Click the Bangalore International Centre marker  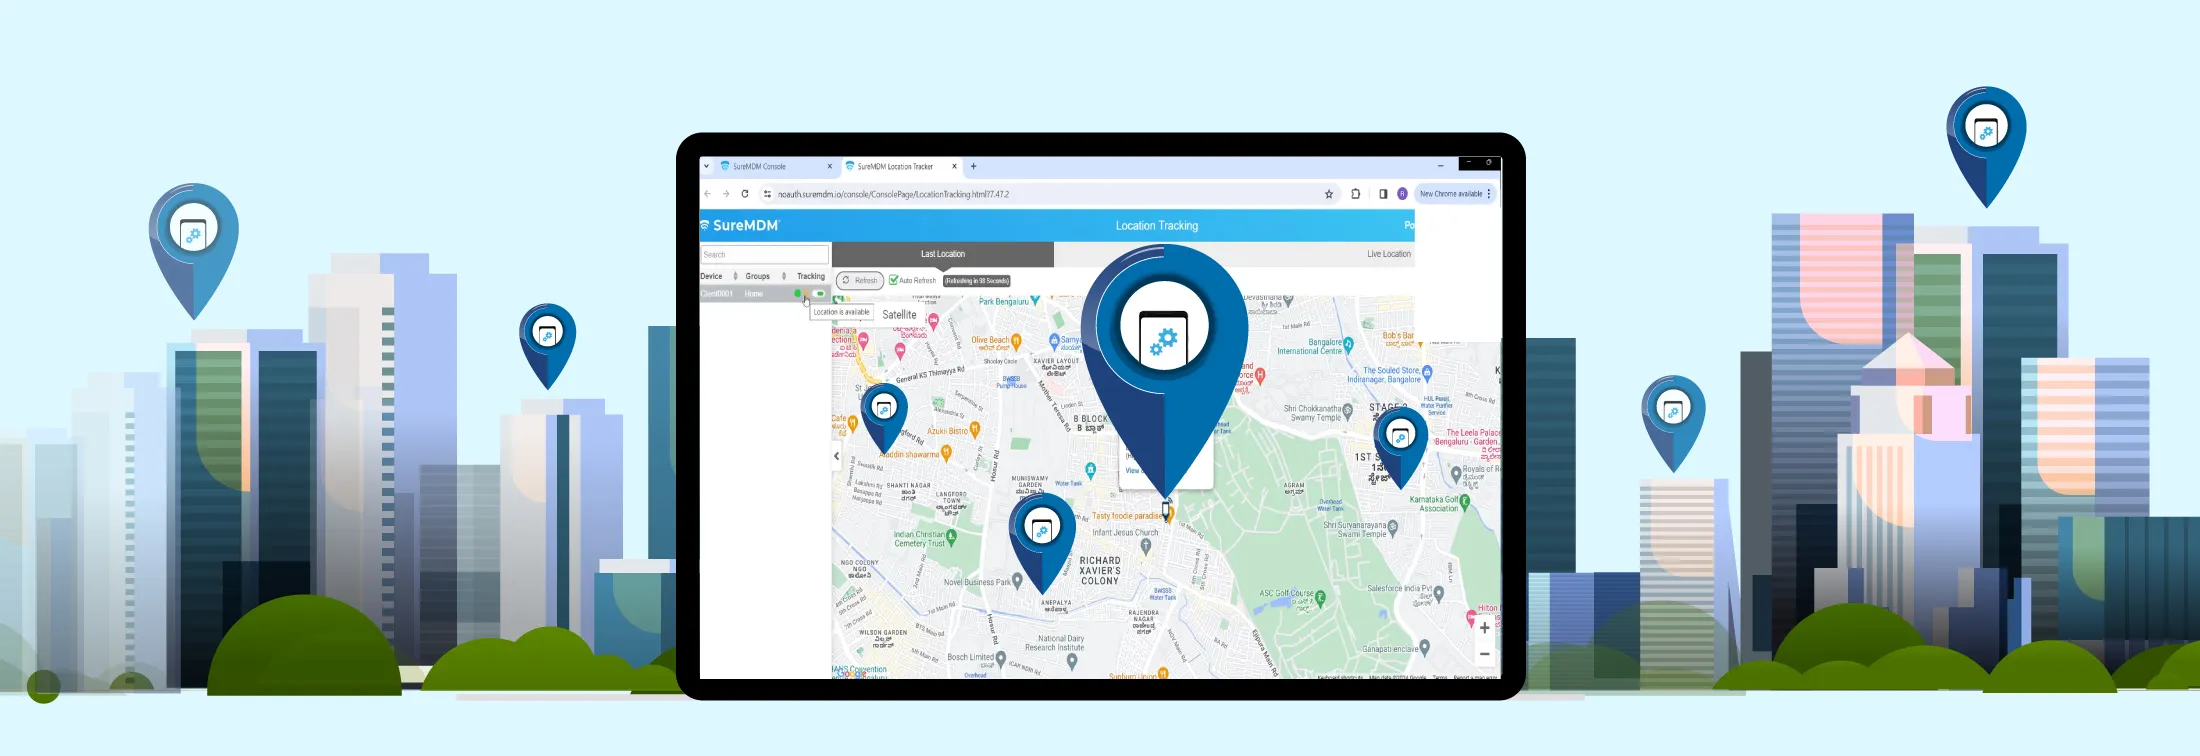click(1348, 345)
